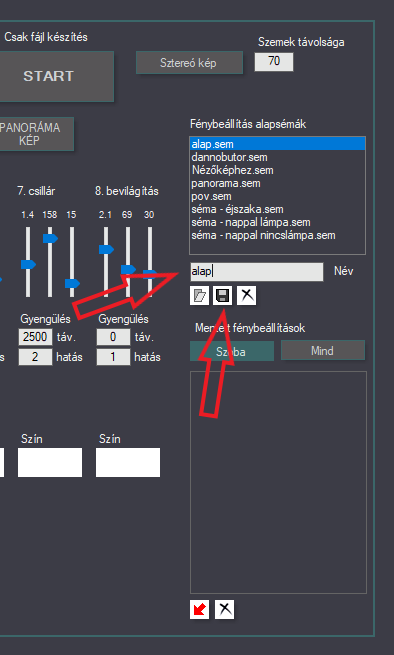The width and height of the screenshot is (394, 655).
Task: Click the Sztereó kép button
Action: click(189, 63)
